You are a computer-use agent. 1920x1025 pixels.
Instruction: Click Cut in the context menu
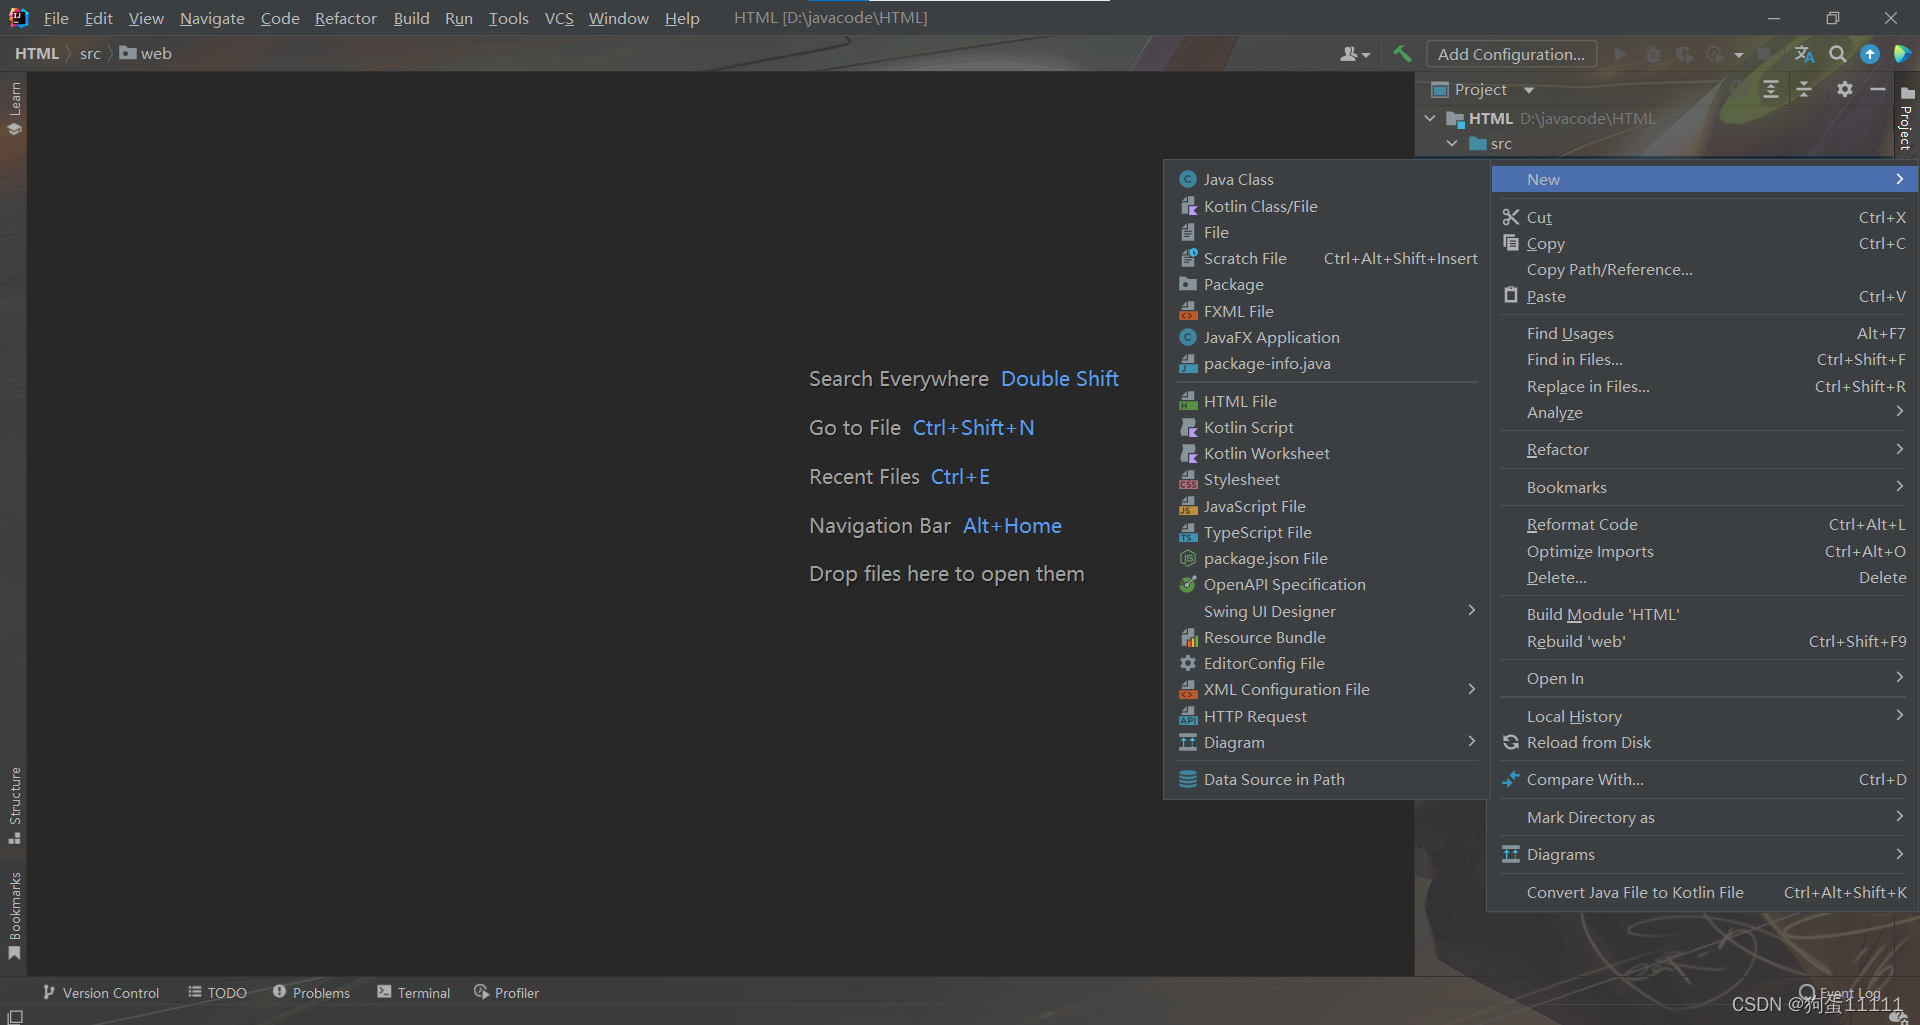(1704, 217)
